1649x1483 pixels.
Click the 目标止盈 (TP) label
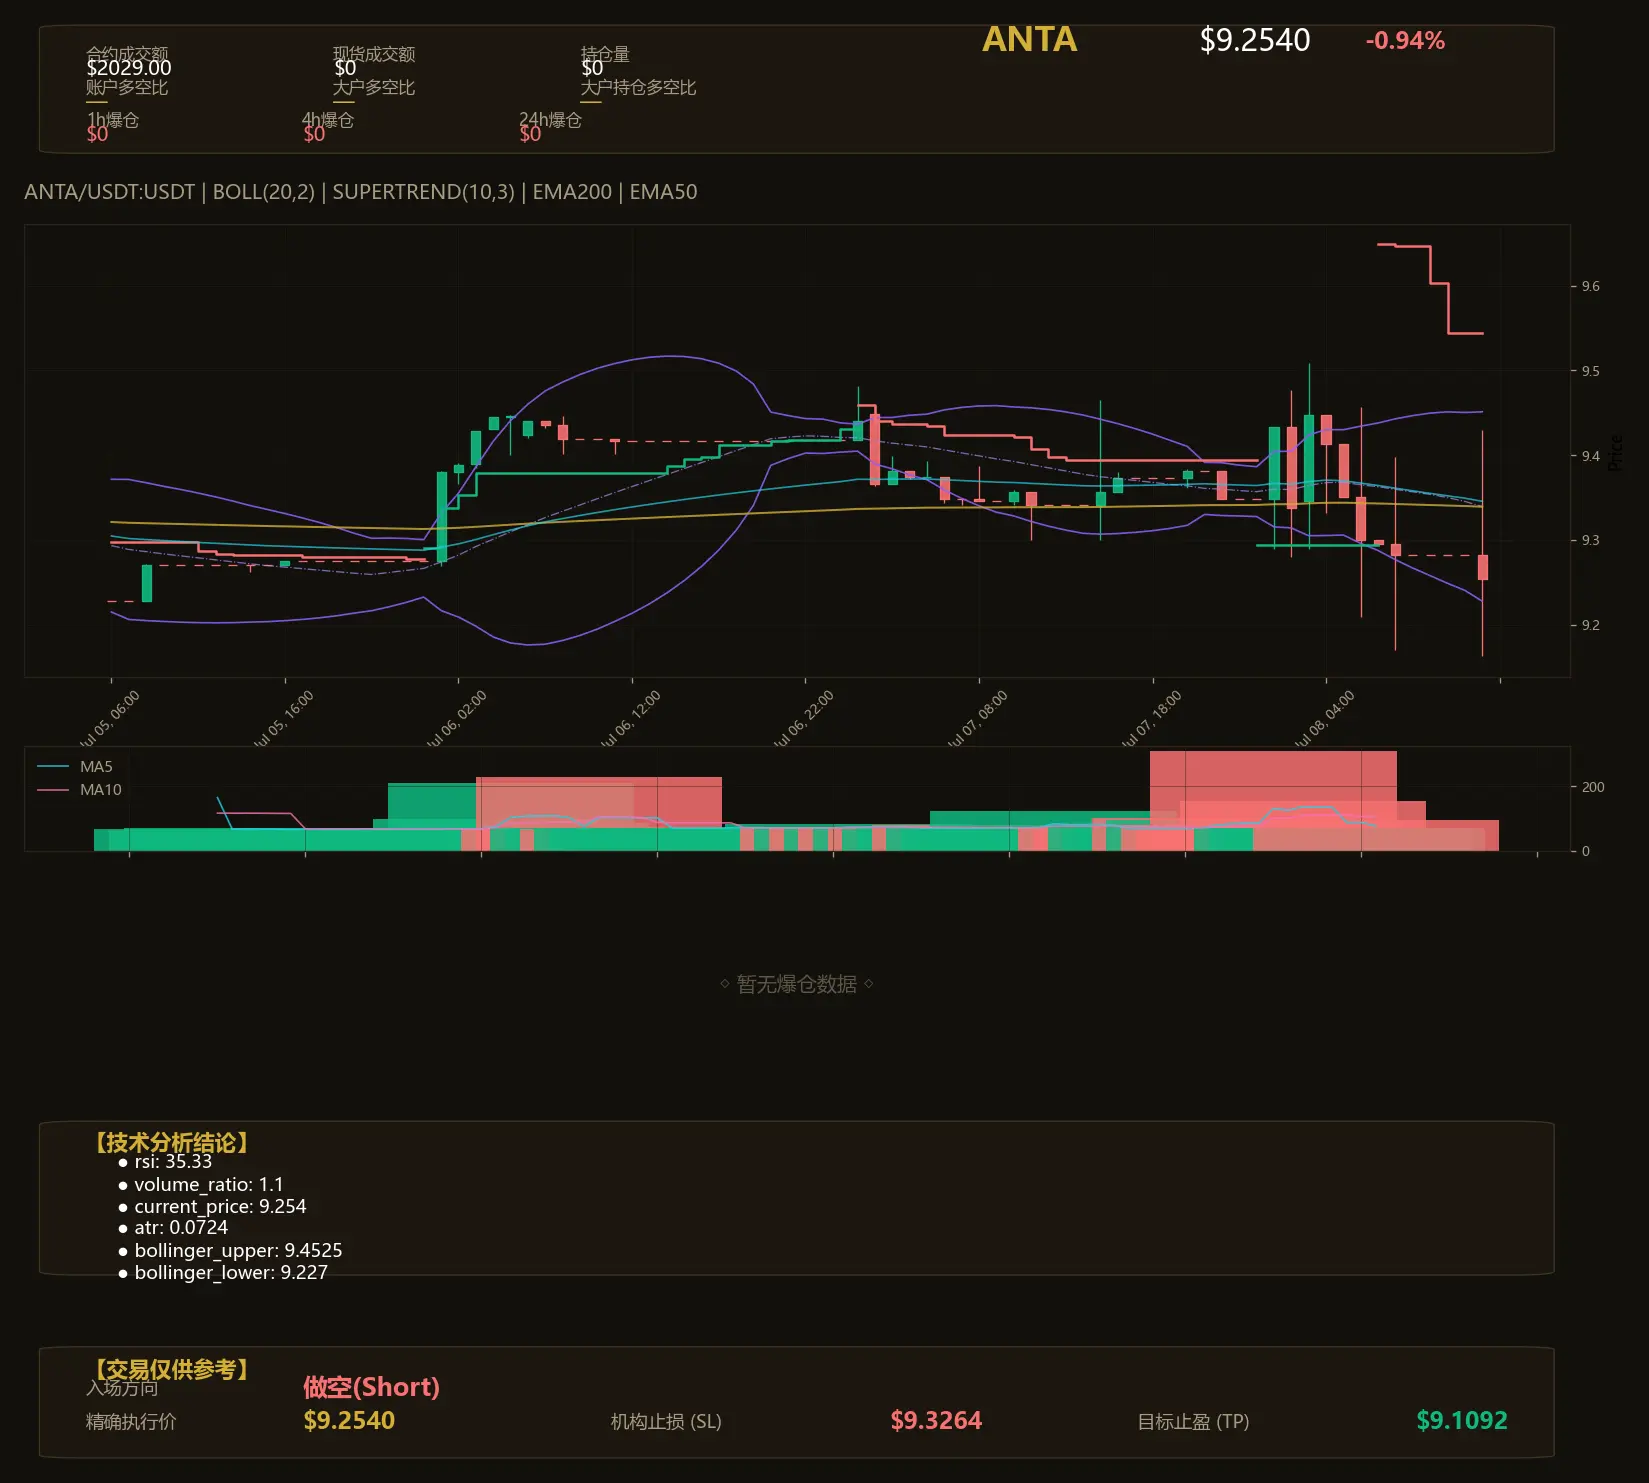(1193, 1421)
